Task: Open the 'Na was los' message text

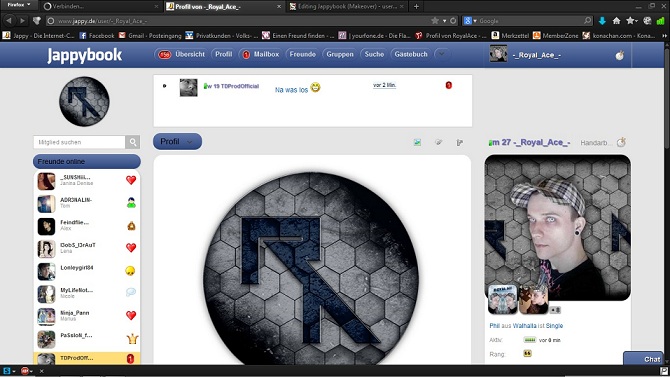Action: click(291, 90)
